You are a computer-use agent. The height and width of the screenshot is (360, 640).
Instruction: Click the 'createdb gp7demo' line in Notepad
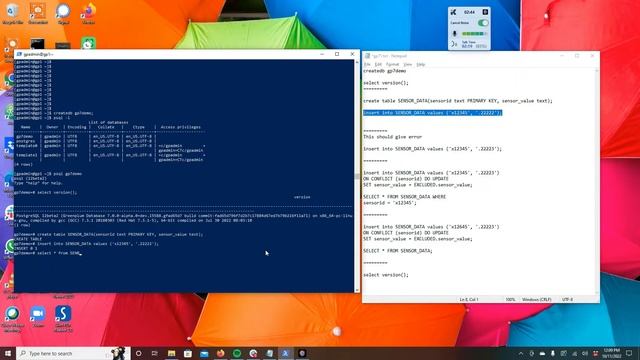[x=384, y=71]
